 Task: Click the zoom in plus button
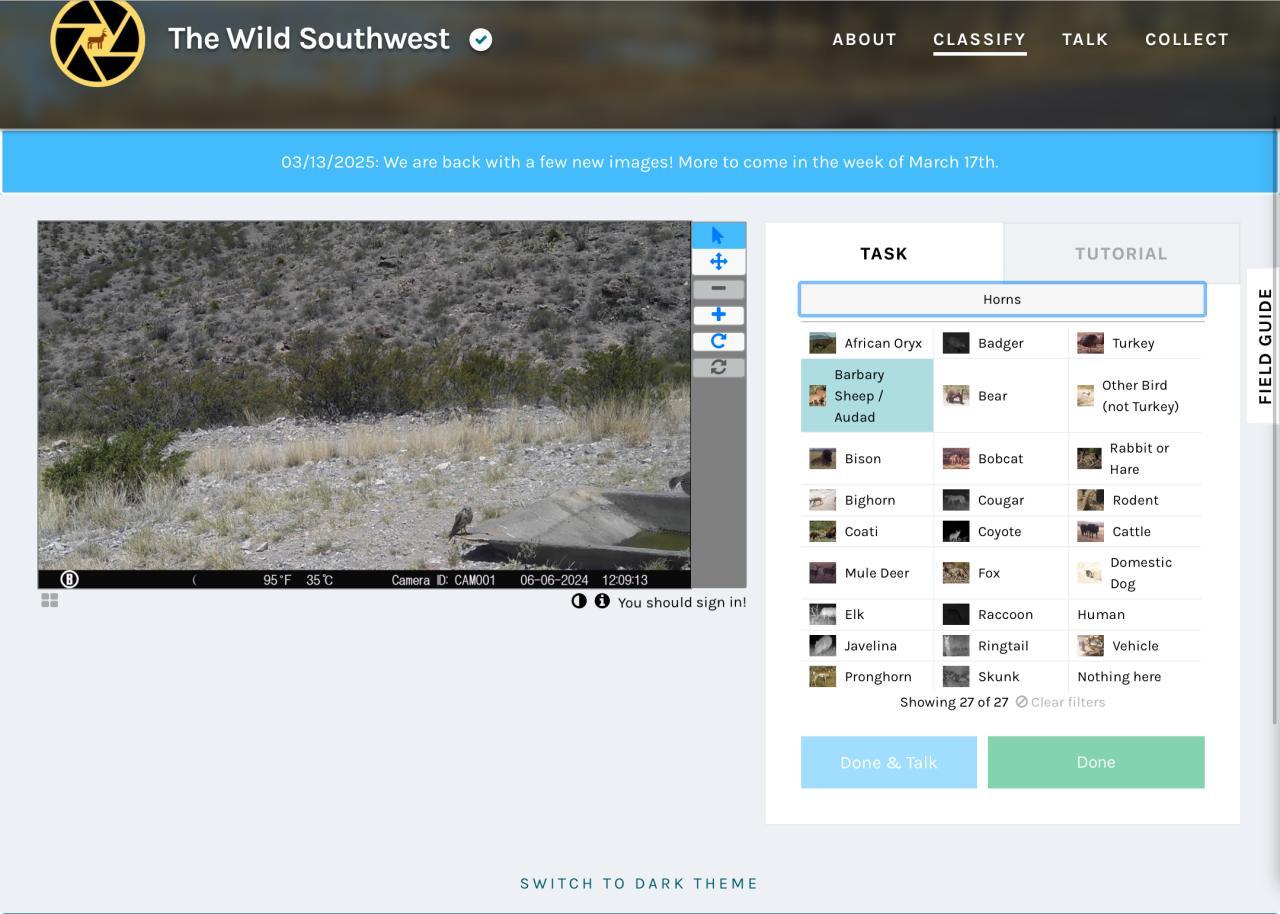pyautogui.click(x=718, y=315)
